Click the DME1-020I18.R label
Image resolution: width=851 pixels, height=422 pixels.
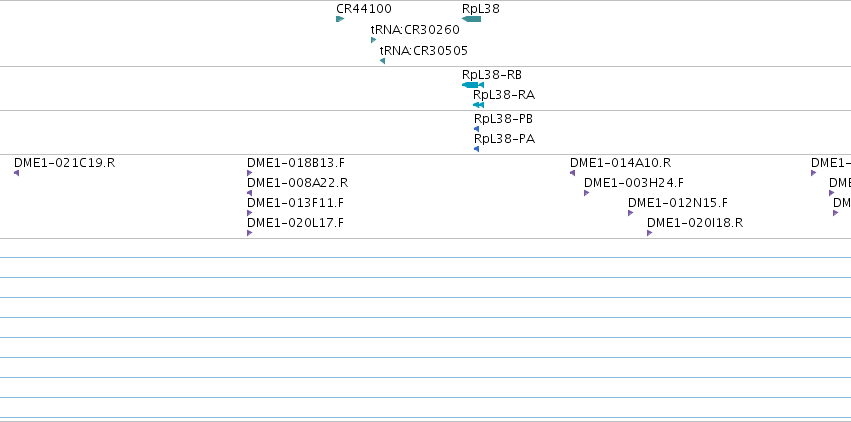[x=695, y=223]
